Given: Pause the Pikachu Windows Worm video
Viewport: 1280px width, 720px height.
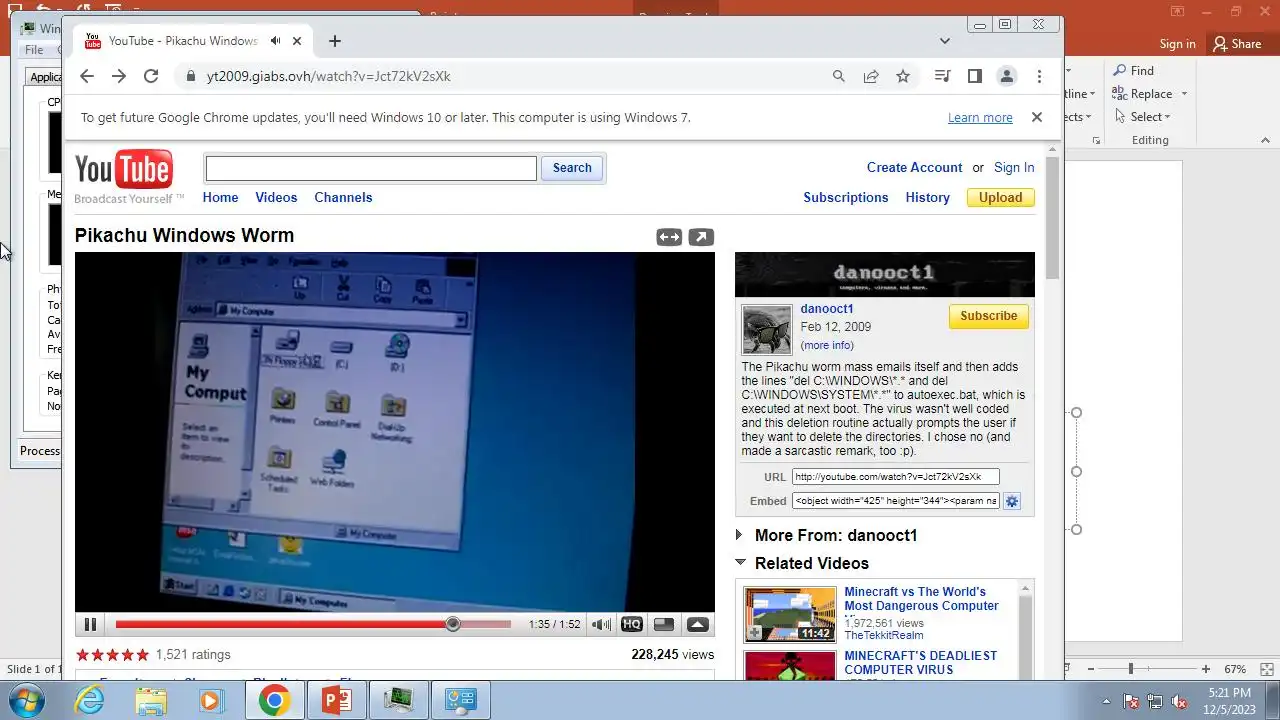Looking at the screenshot, I should pyautogui.click(x=90, y=624).
